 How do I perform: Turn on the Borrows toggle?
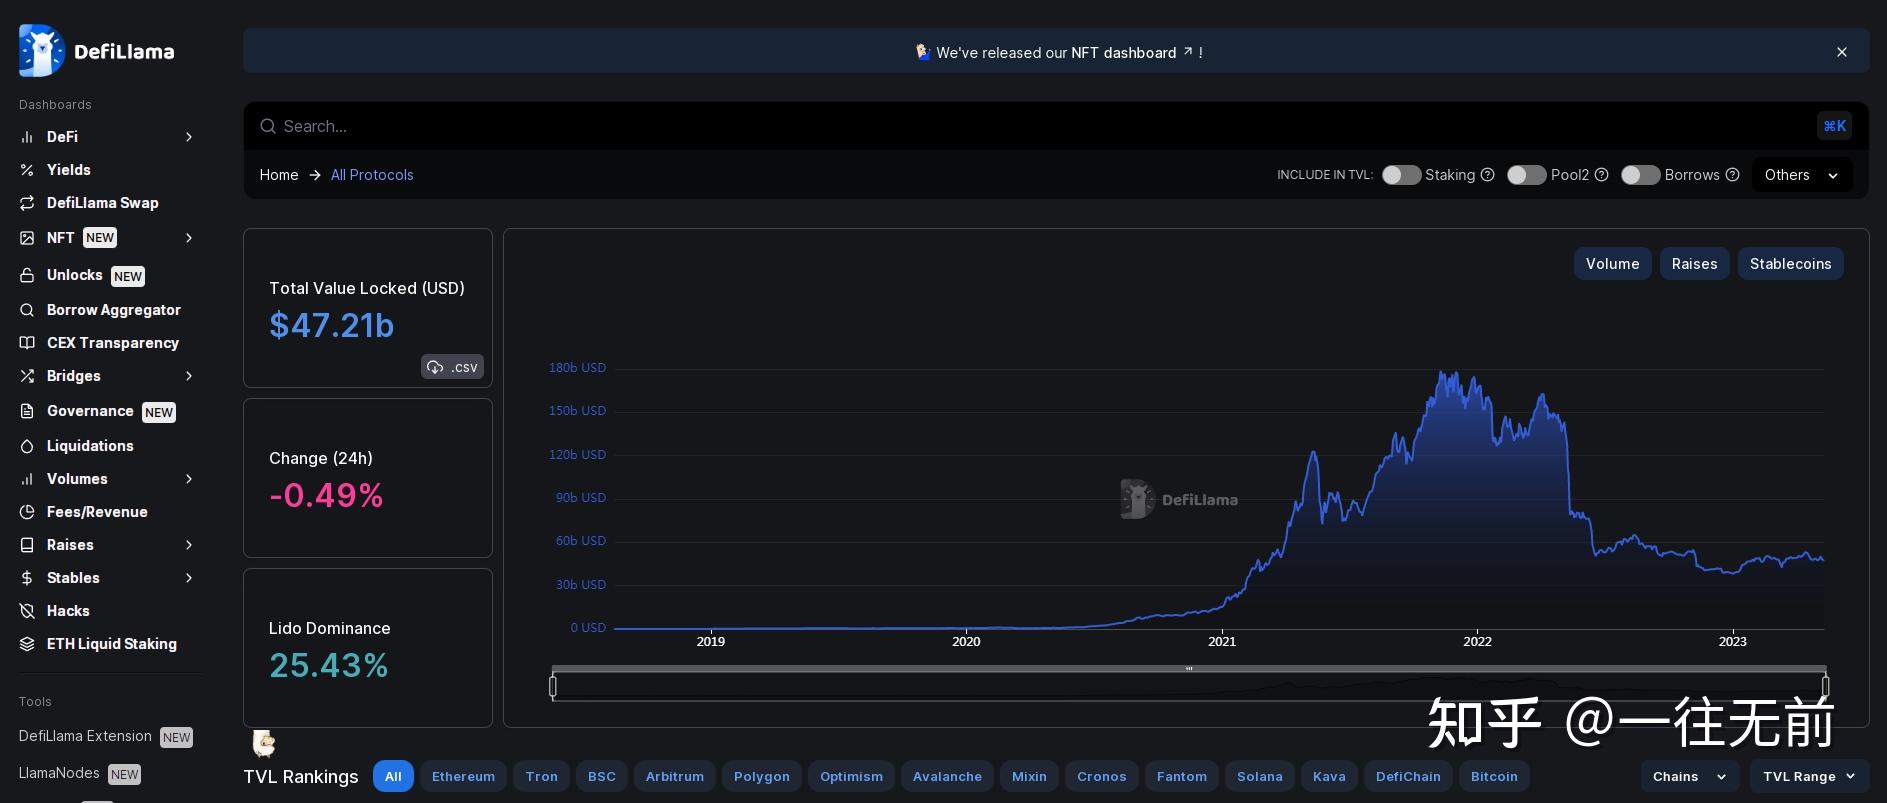click(1640, 175)
